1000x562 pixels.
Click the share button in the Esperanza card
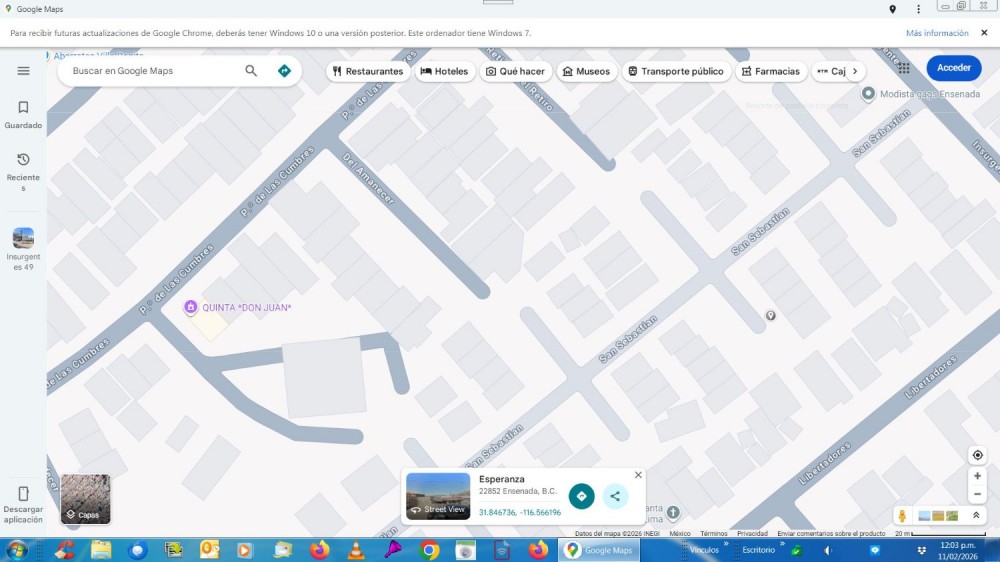(615, 496)
